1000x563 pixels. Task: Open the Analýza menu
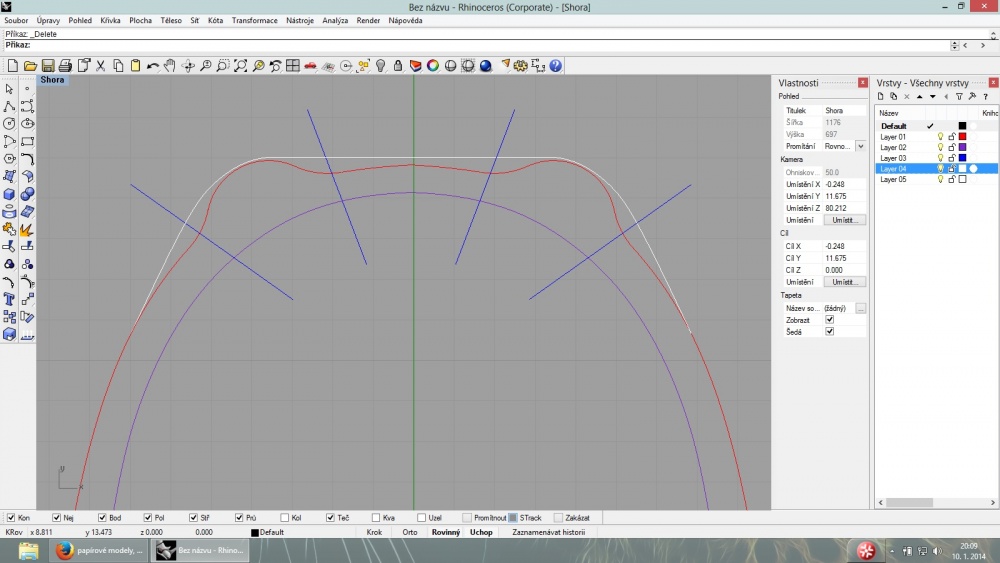coord(335,20)
